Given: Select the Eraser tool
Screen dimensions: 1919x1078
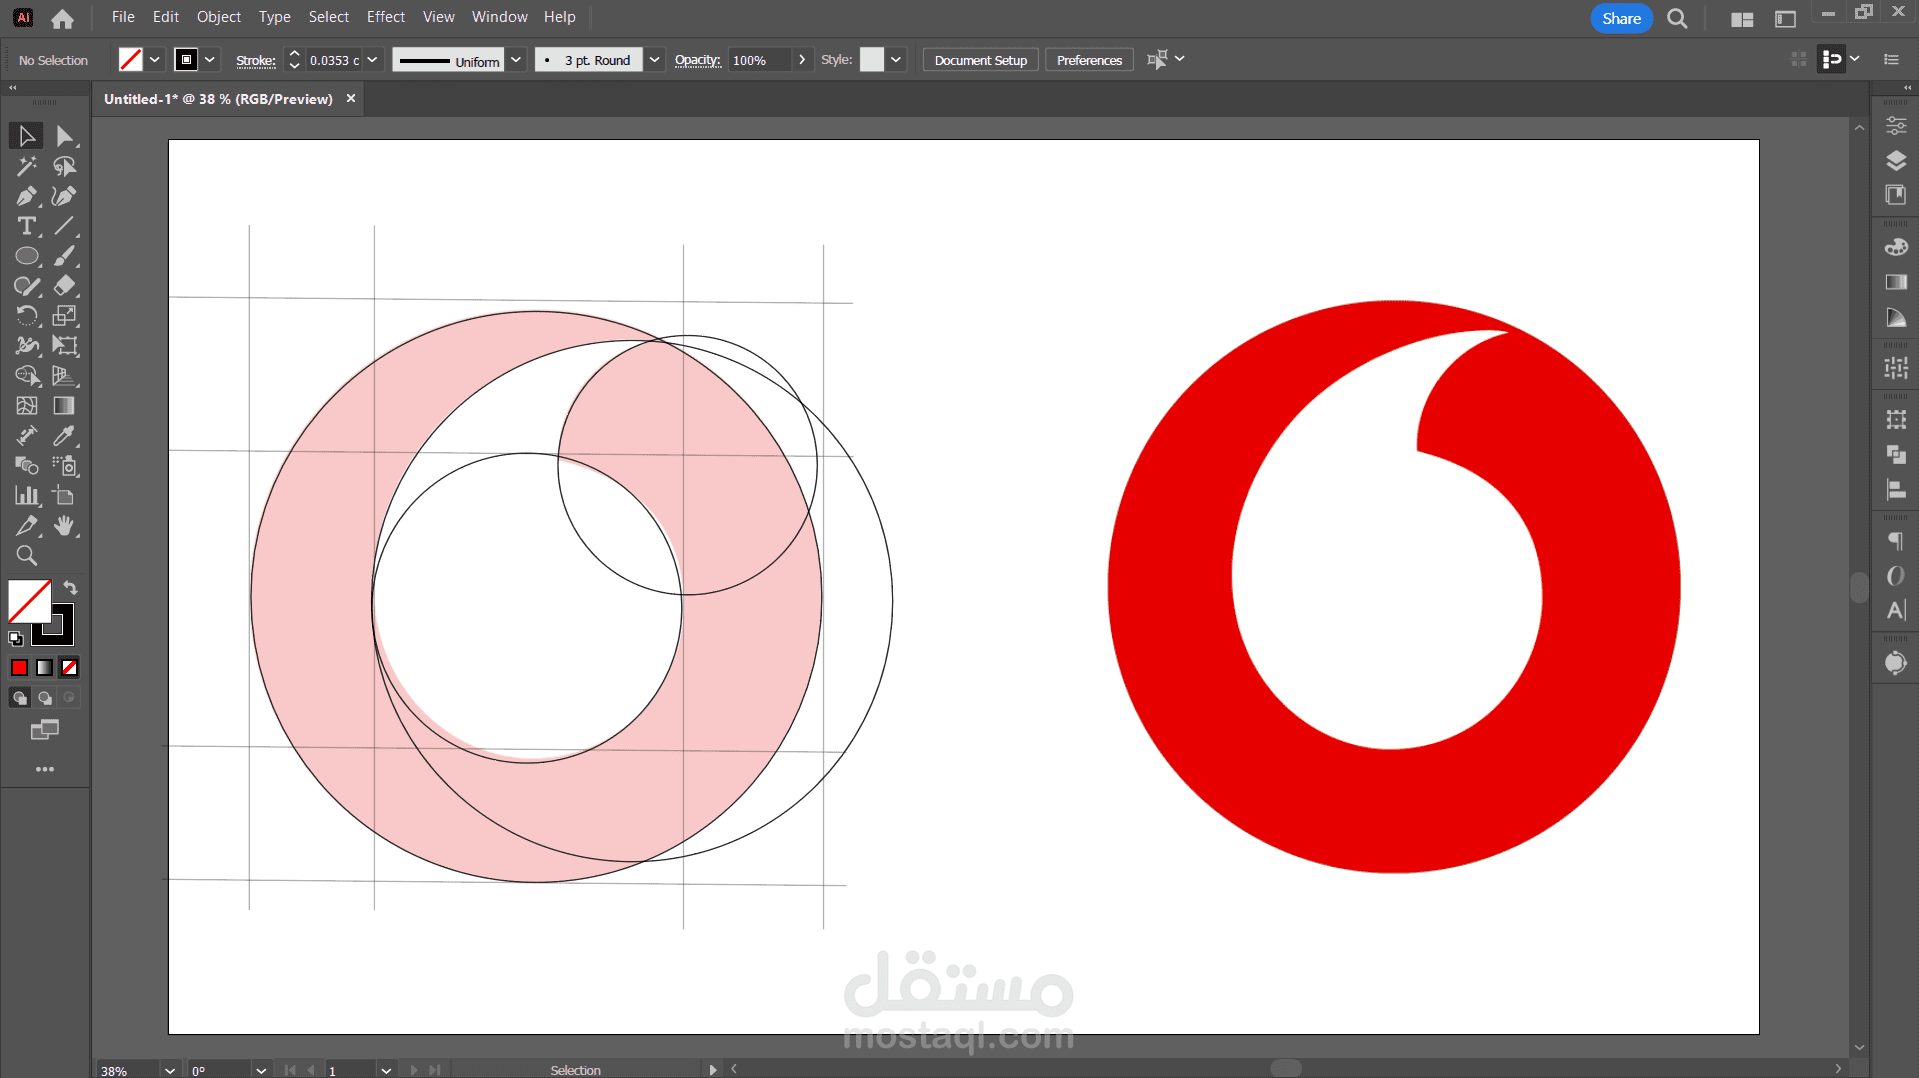Looking at the screenshot, I should point(65,286).
